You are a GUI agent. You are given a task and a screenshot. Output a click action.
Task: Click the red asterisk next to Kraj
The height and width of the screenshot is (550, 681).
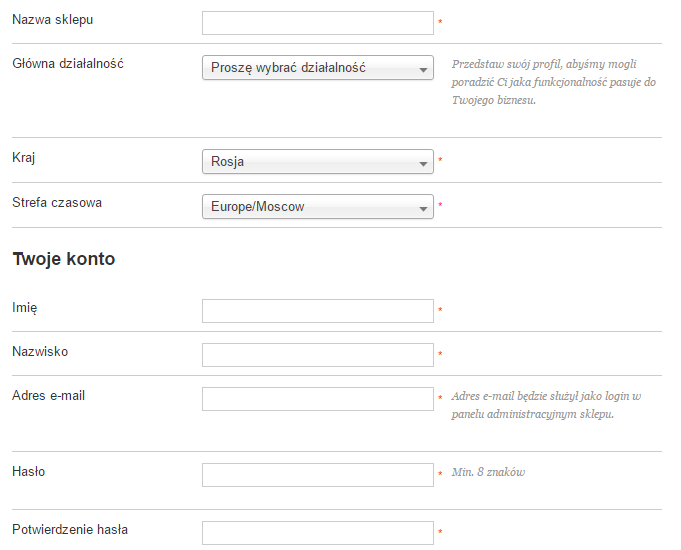point(440,159)
